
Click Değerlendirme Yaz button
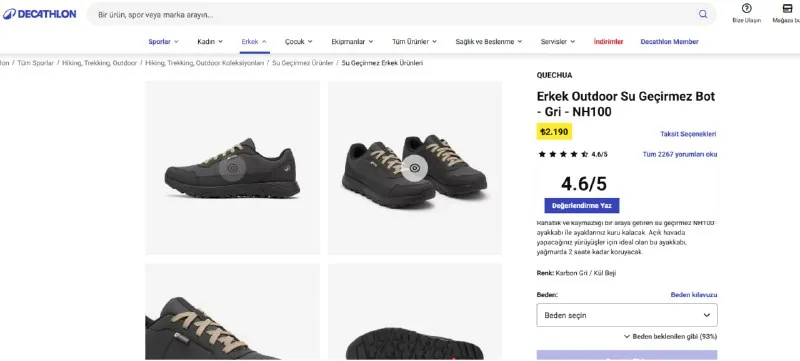click(582, 205)
